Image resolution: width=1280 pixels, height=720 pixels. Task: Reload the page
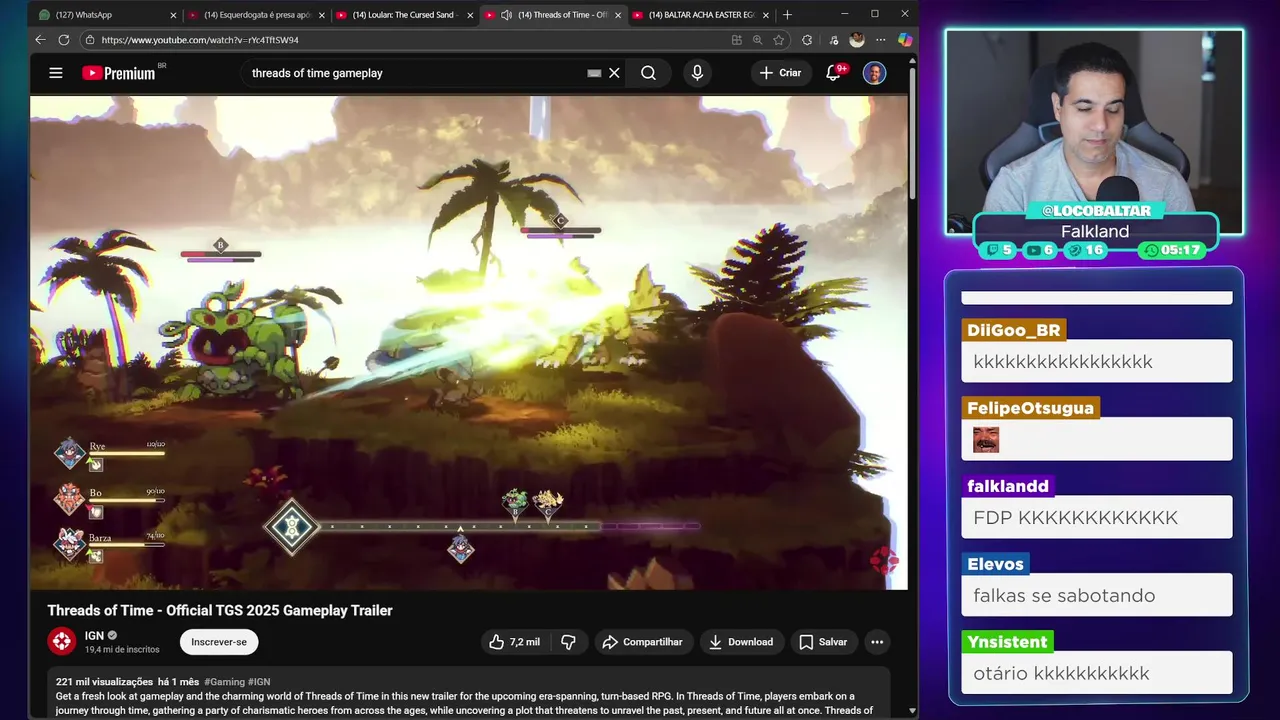click(64, 40)
